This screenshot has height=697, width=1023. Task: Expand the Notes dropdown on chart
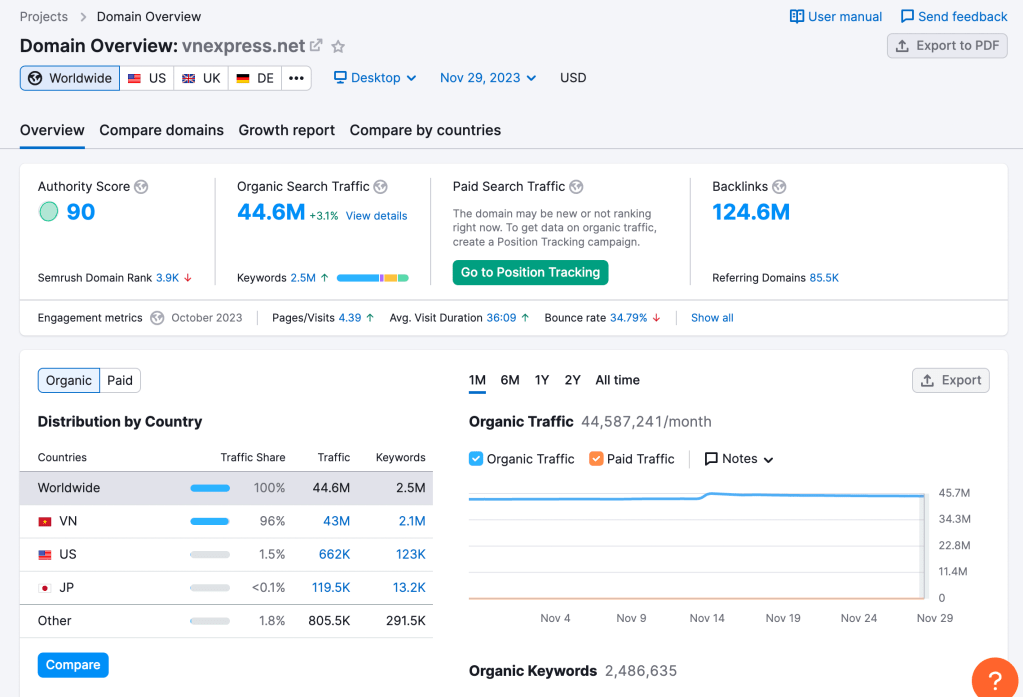739,459
